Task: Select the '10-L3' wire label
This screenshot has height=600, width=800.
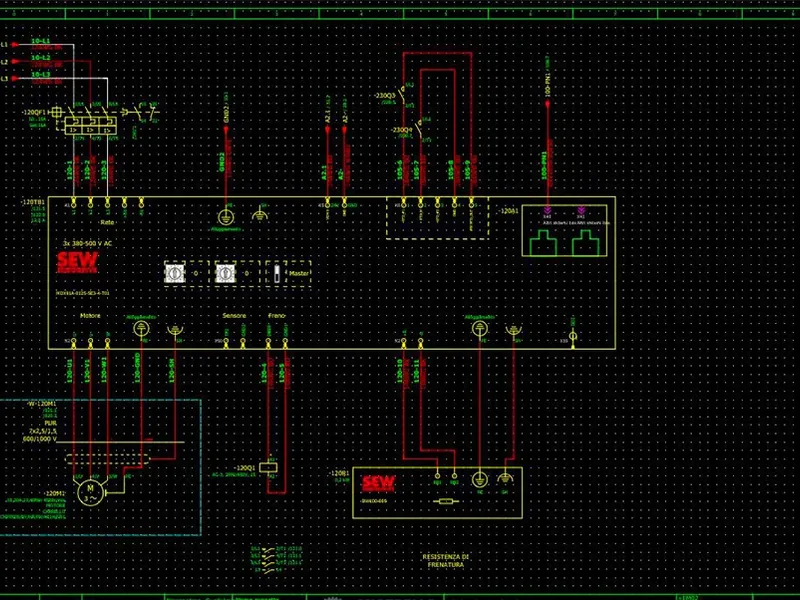Action: click(x=41, y=74)
